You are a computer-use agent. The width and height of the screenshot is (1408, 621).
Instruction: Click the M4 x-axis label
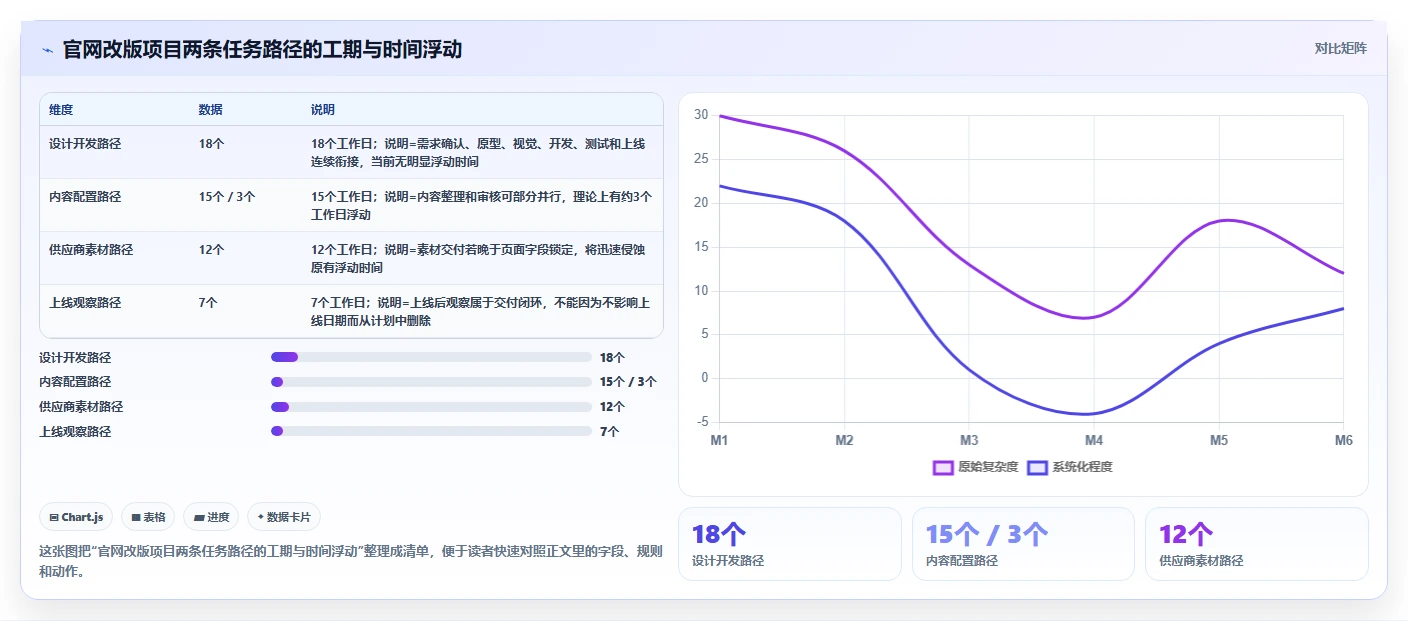point(1094,441)
